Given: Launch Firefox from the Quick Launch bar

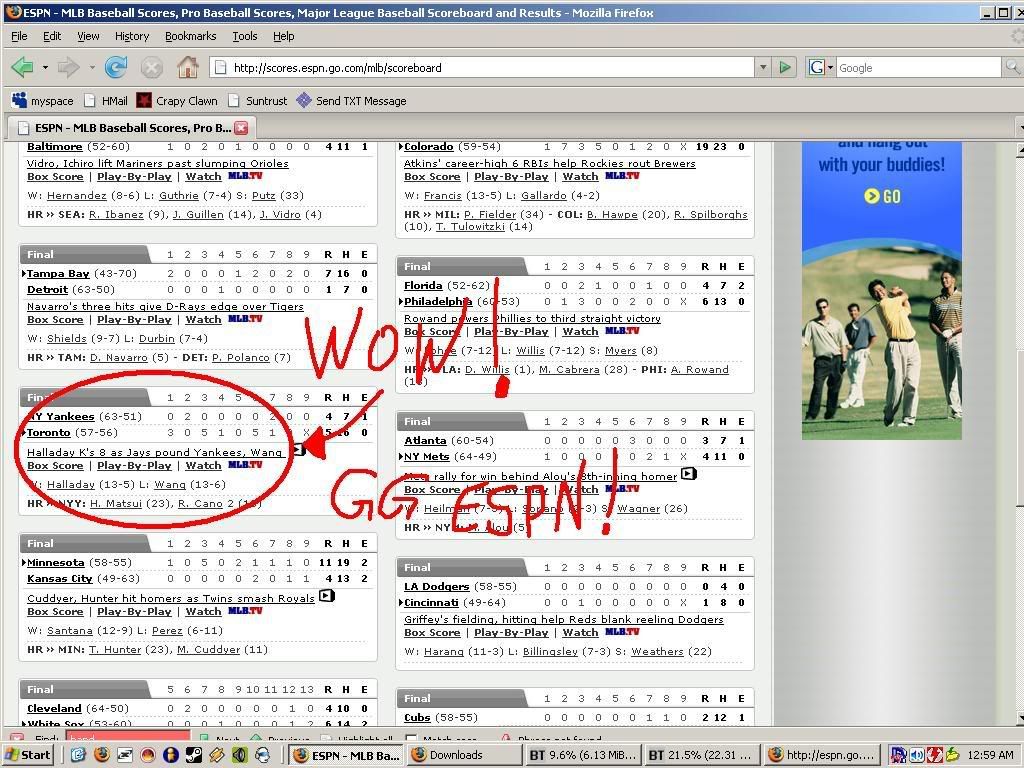Looking at the screenshot, I should point(101,755).
